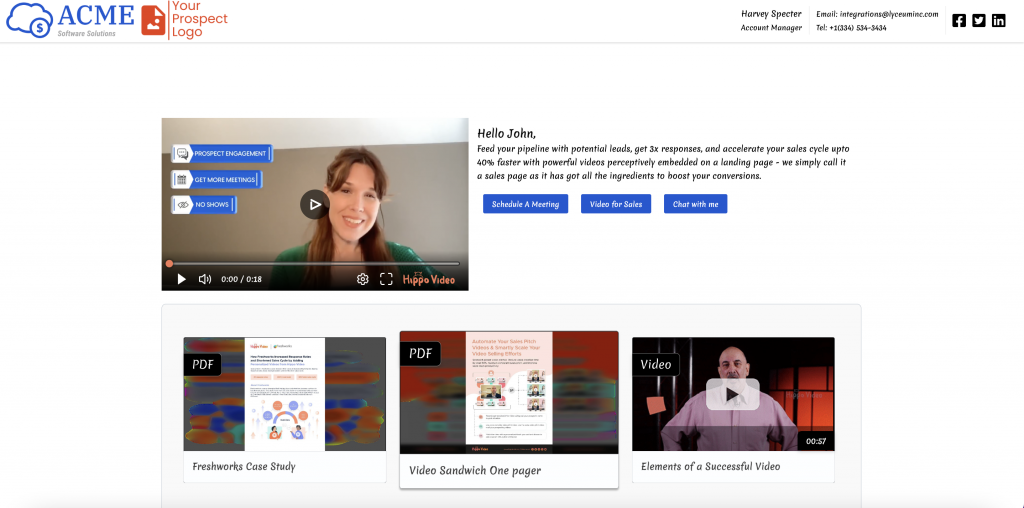Click the PDF badge on Video Sandwich card
Viewport: 1024px width, 508px height.
tap(421, 354)
